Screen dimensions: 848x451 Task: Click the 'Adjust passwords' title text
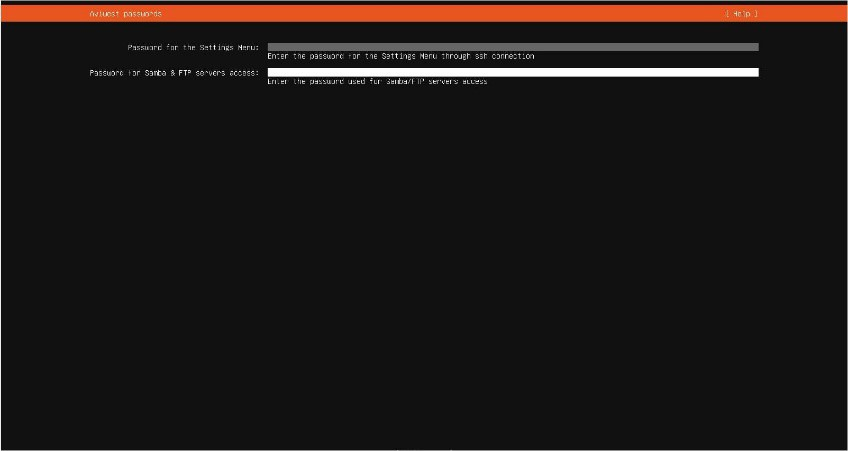[125, 14]
